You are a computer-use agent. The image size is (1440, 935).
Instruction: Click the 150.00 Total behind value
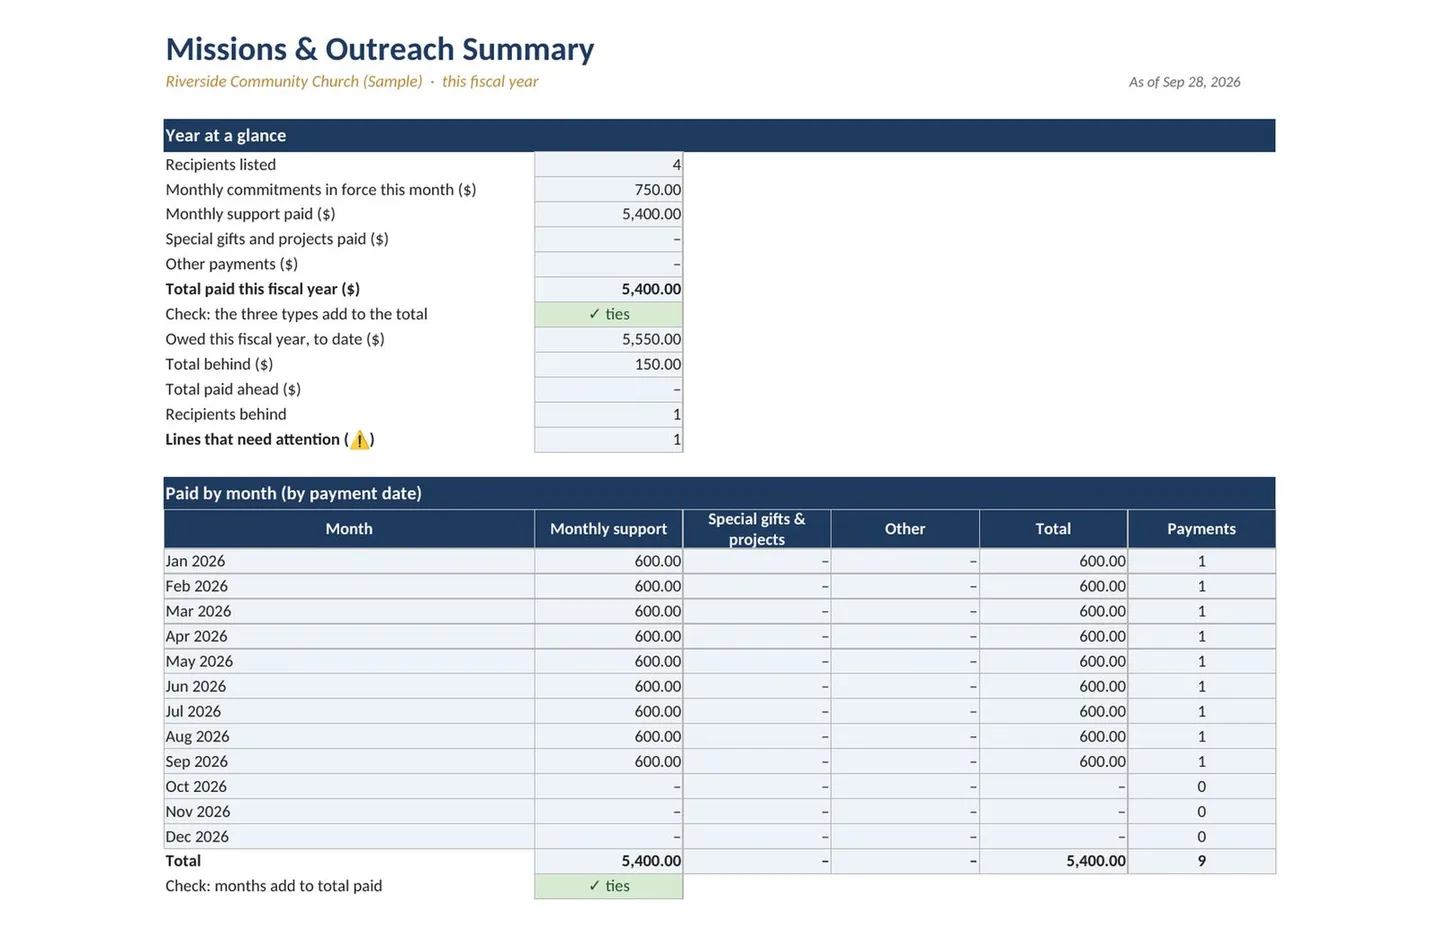(x=609, y=364)
